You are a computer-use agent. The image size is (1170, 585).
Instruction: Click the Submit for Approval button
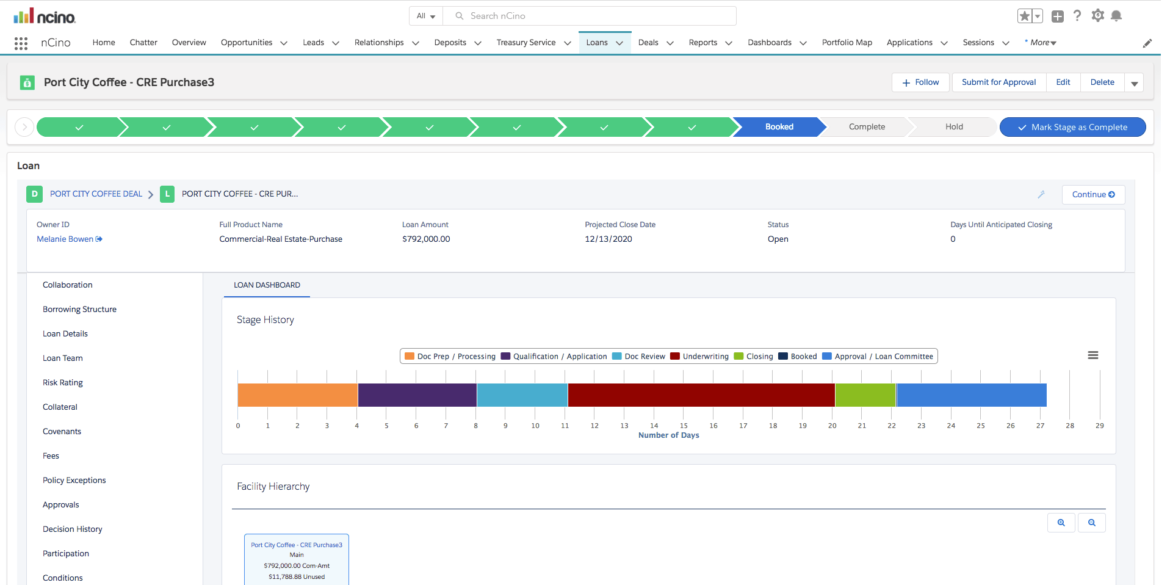(x=1001, y=82)
